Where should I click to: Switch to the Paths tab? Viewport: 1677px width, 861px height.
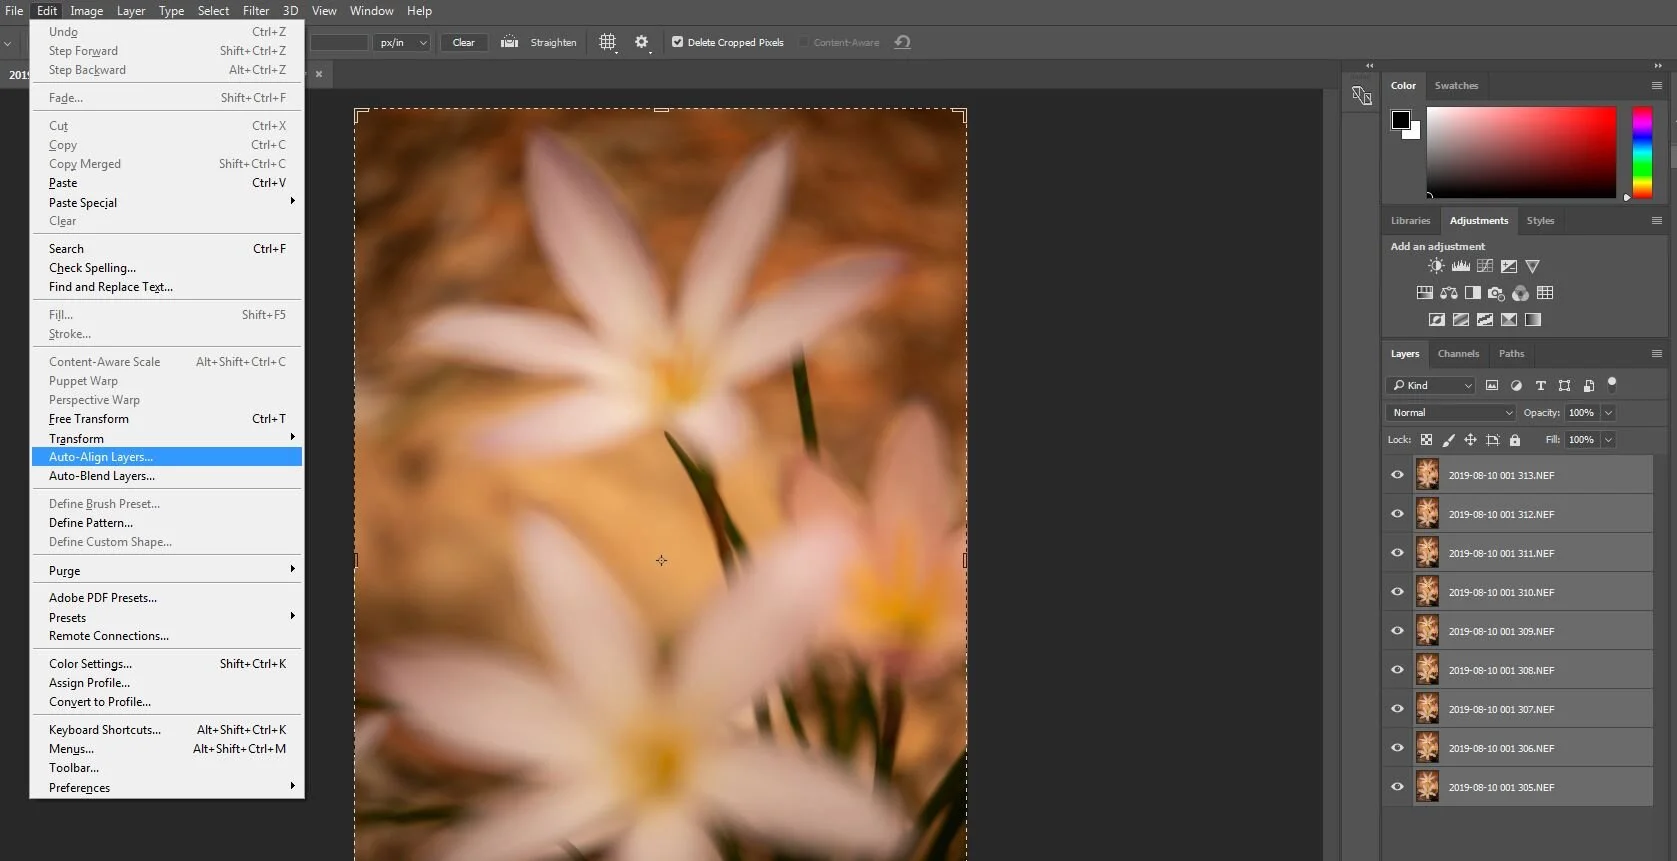1511,354
